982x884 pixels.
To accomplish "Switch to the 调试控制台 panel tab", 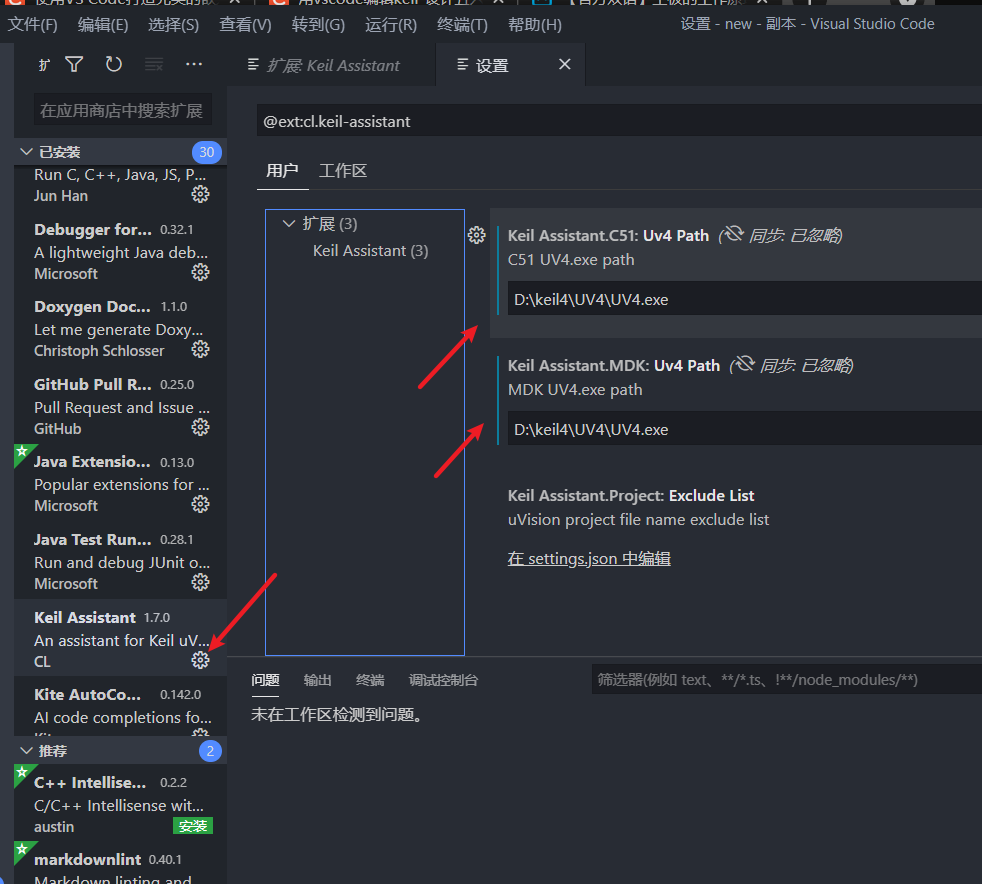I will [443, 681].
